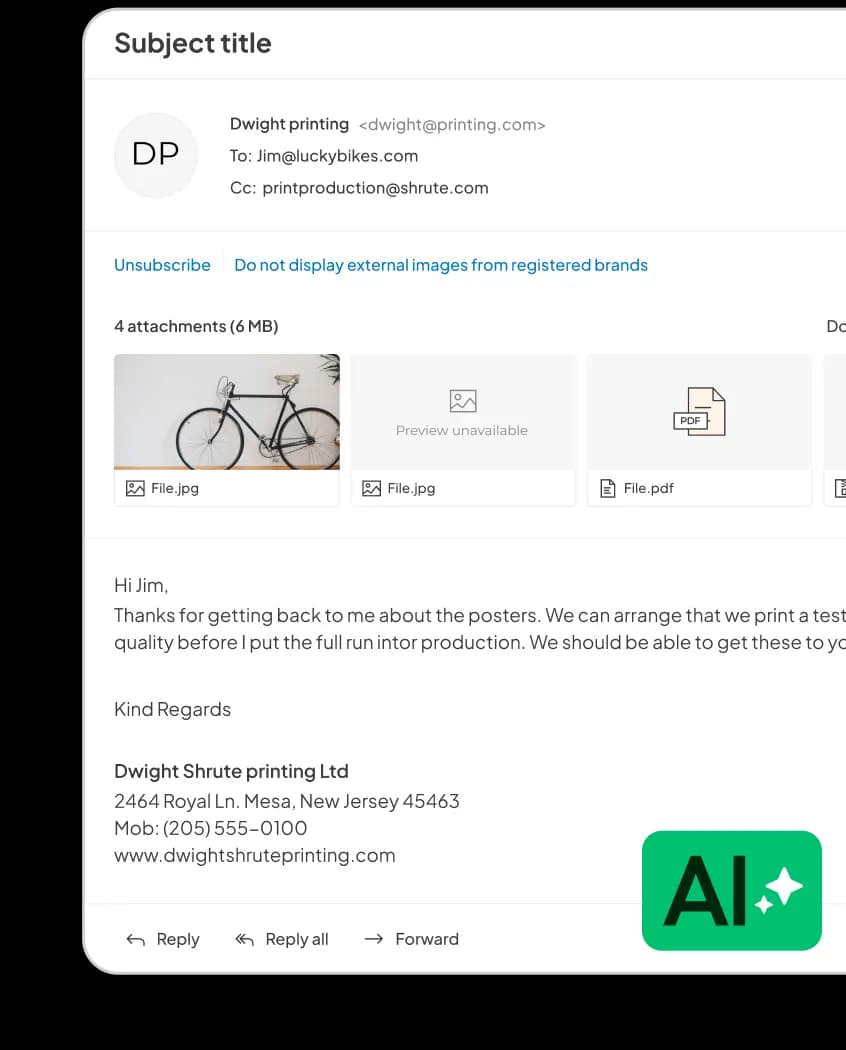Click the image icon beside first File.jpg
Viewport: 846px width, 1050px height.
point(135,488)
